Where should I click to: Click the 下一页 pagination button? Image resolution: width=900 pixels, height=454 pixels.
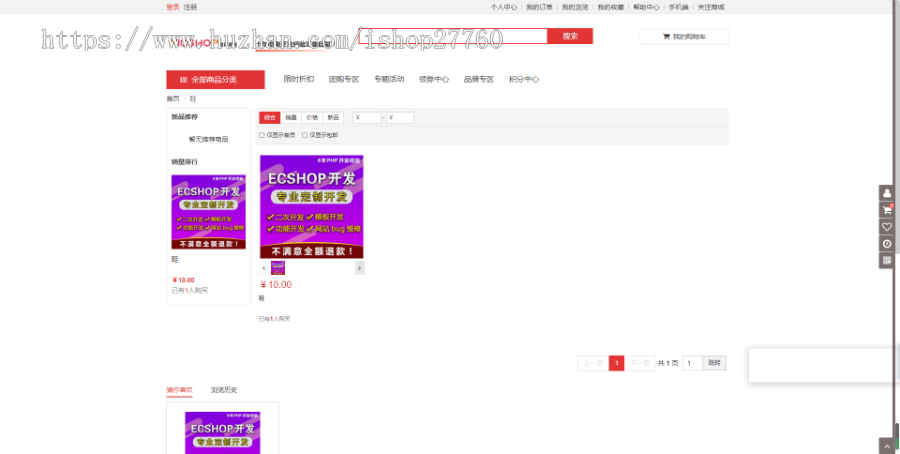[640, 363]
